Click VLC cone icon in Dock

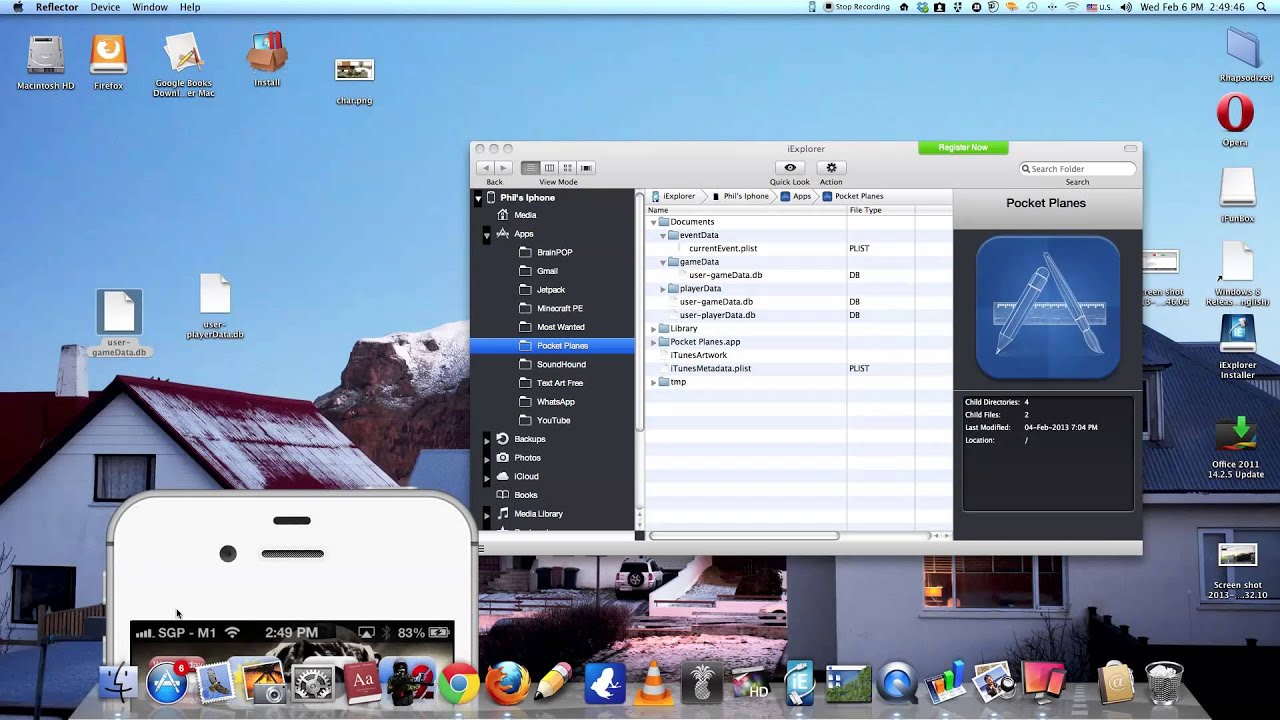tap(654, 684)
